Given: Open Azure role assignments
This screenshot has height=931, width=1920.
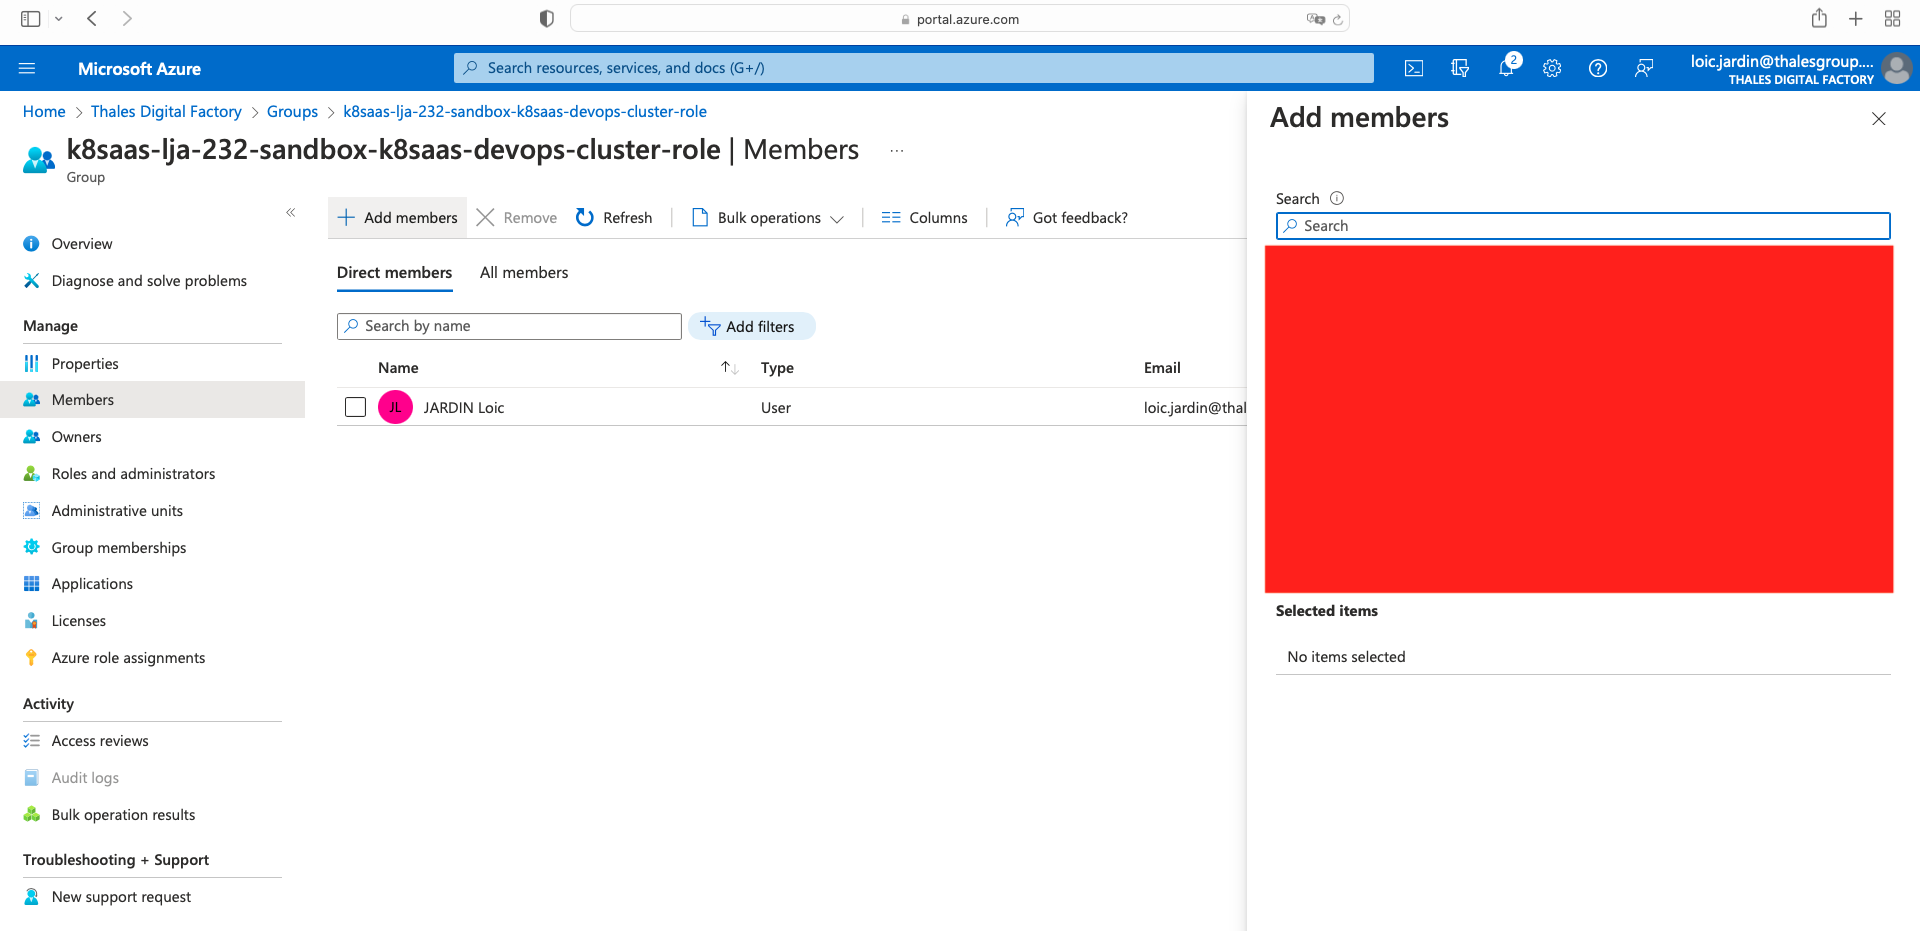Looking at the screenshot, I should (x=128, y=658).
